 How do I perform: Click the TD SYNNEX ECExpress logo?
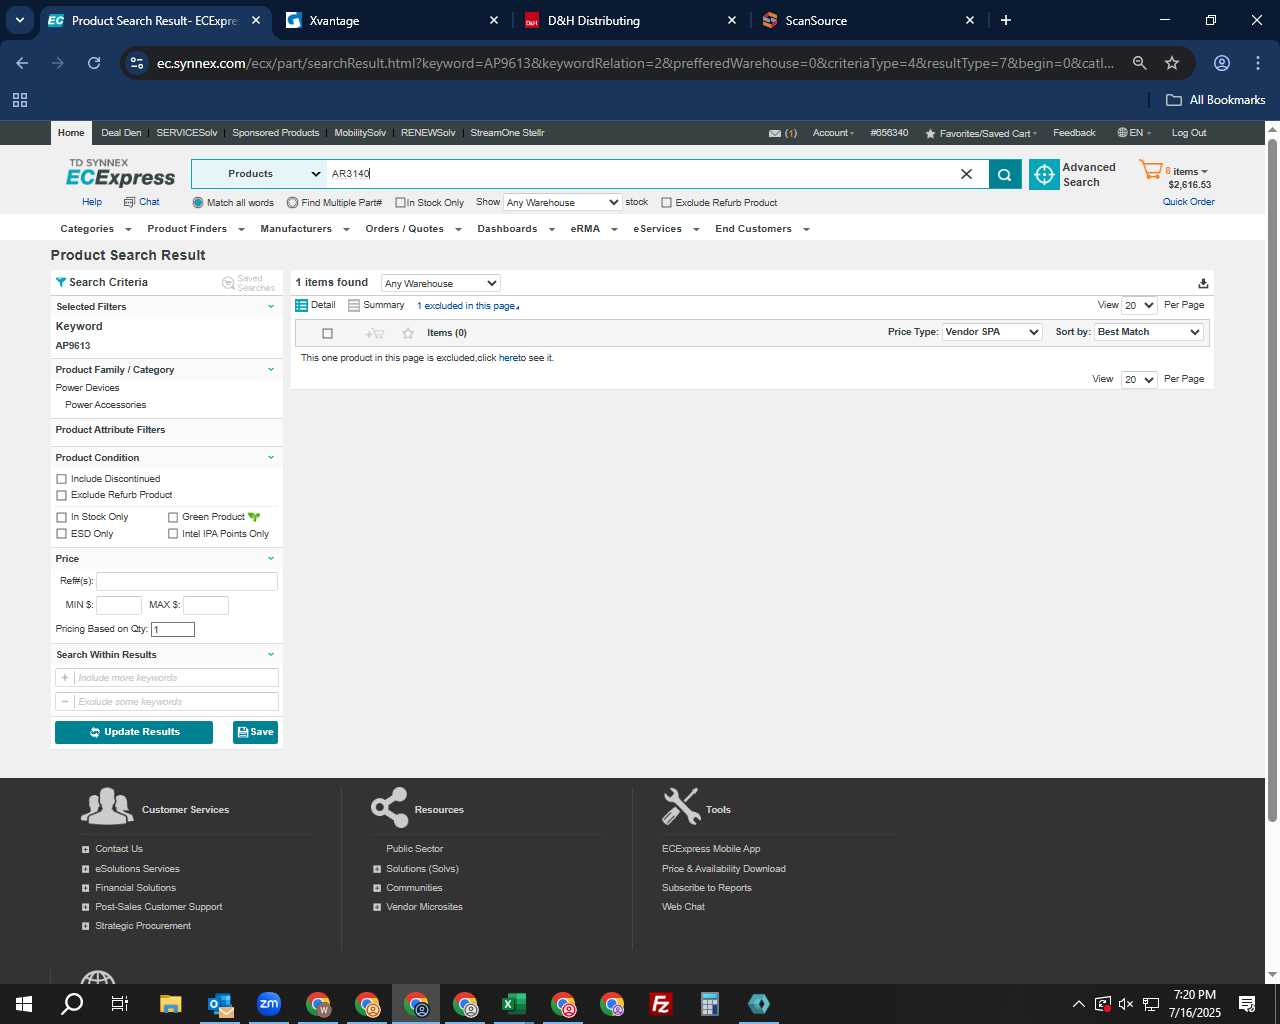click(120, 173)
